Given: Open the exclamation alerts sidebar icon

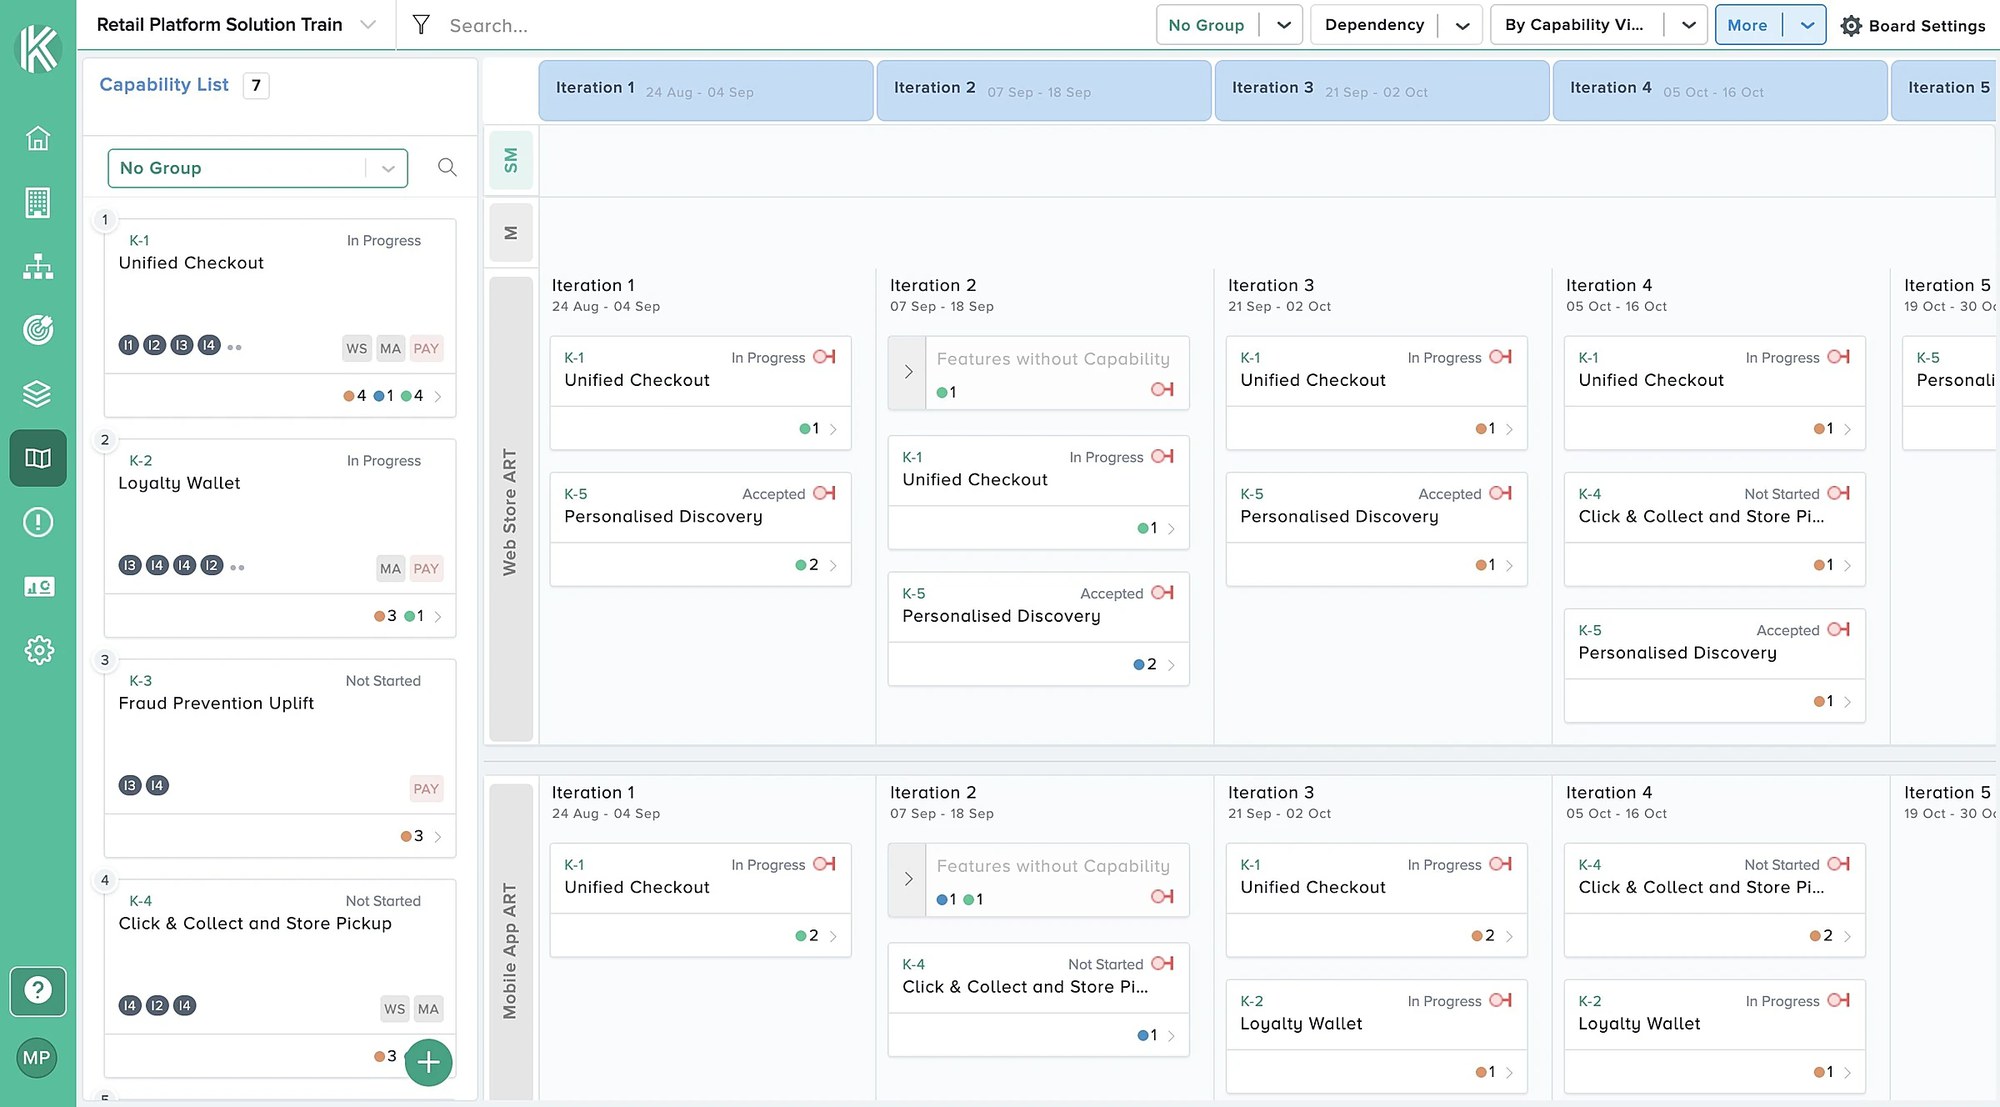Looking at the screenshot, I should (38, 522).
